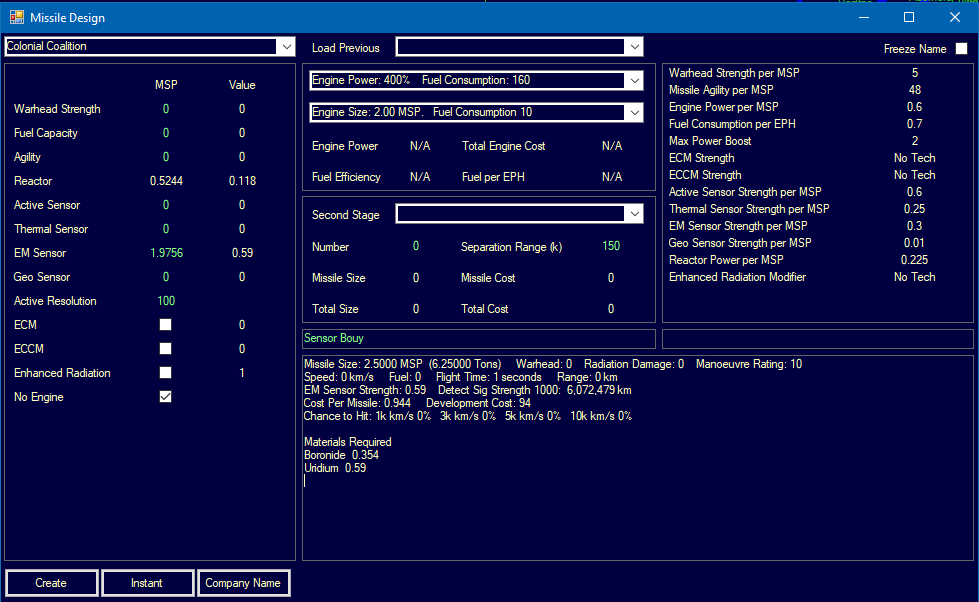The image size is (979, 602).
Task: Close the Missile Design window
Action: coord(955,17)
